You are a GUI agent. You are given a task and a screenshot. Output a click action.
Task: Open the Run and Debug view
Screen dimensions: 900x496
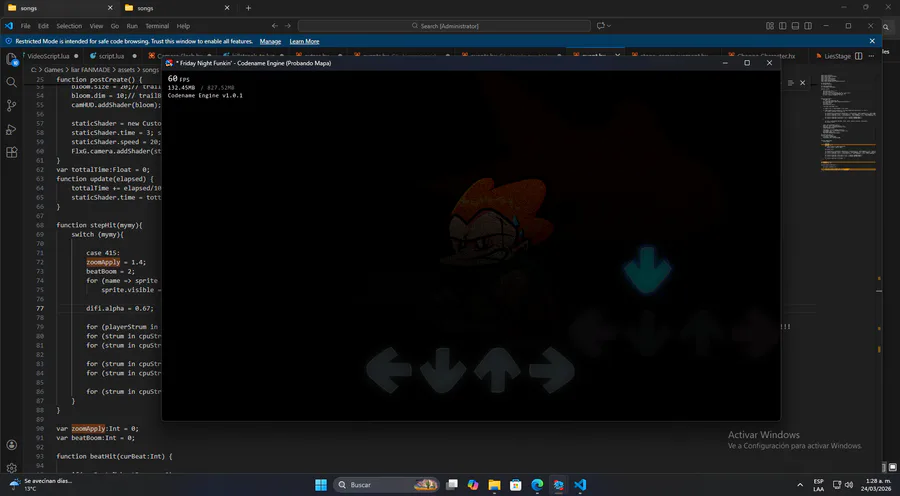point(11,129)
